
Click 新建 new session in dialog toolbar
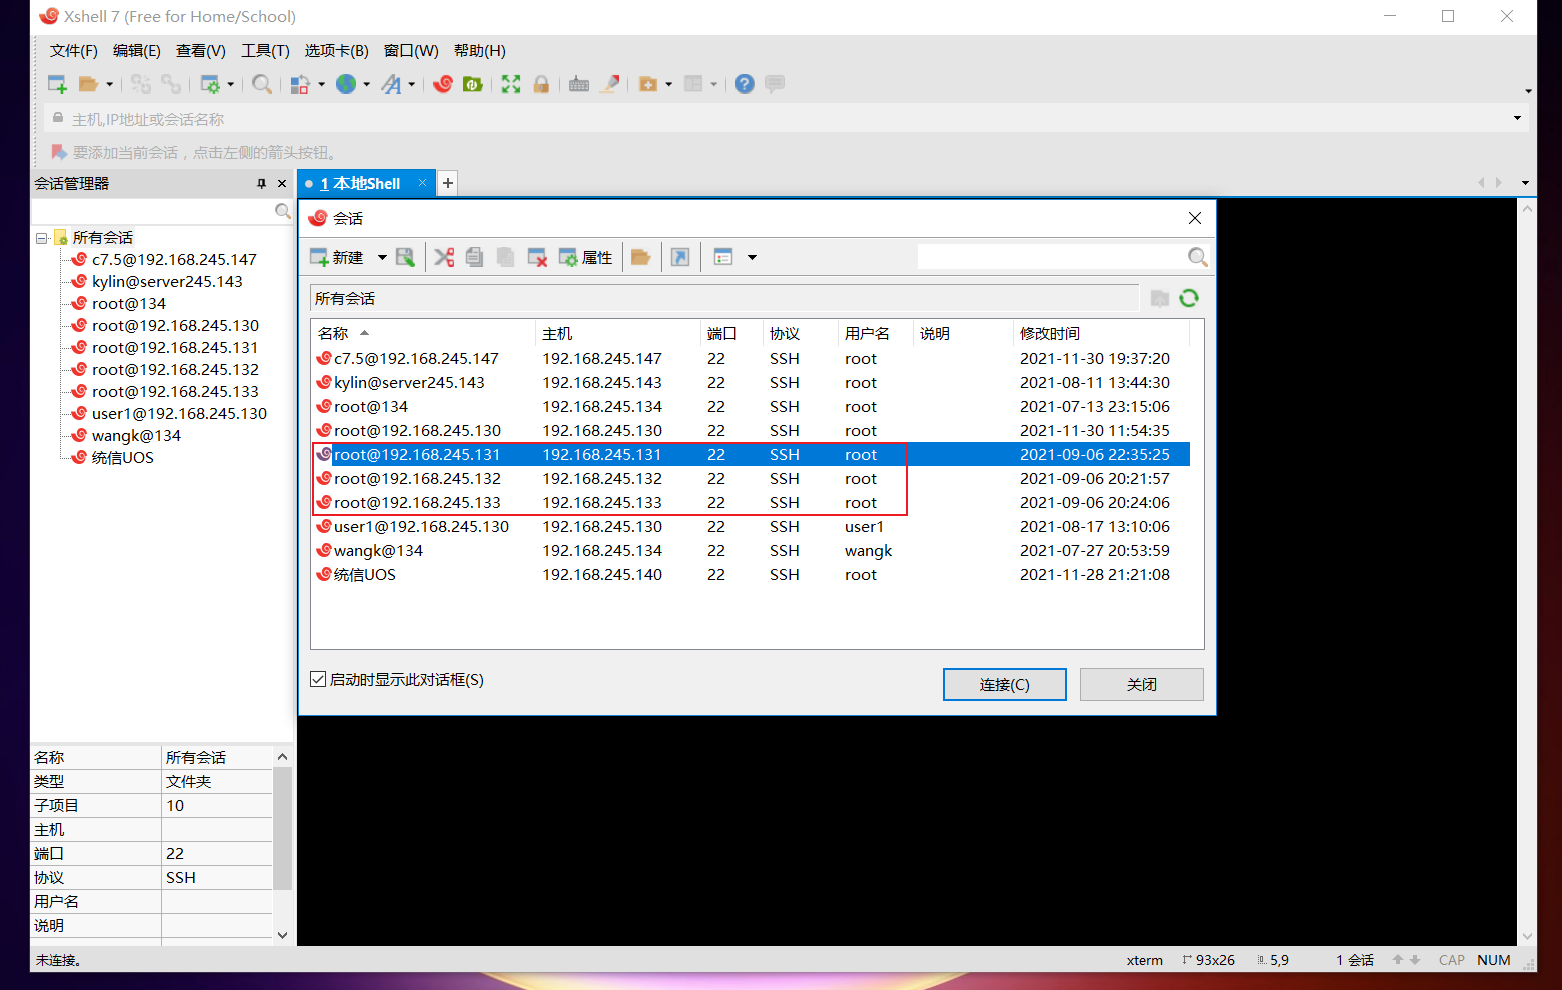[337, 257]
